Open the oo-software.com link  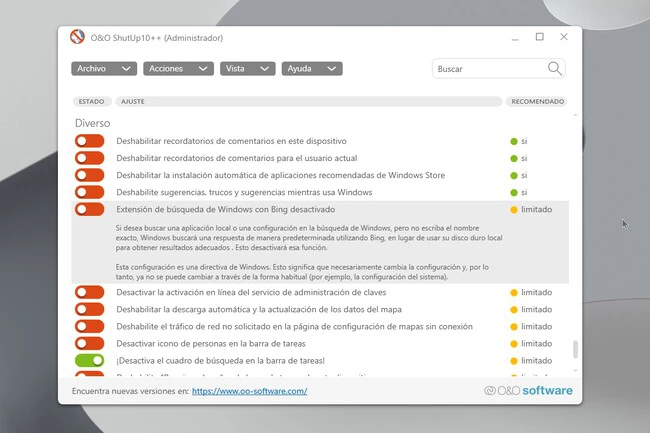pos(250,391)
